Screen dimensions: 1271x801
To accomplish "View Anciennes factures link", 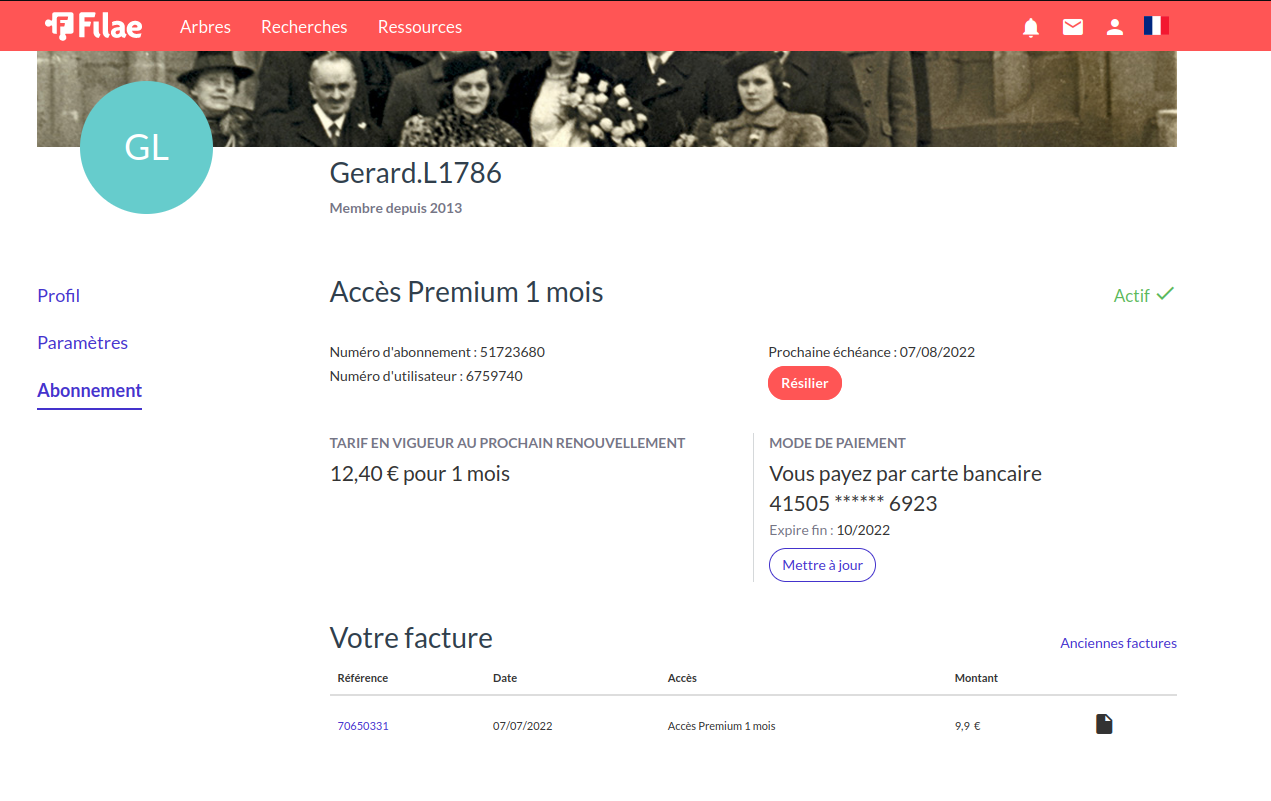I will click(1118, 643).
